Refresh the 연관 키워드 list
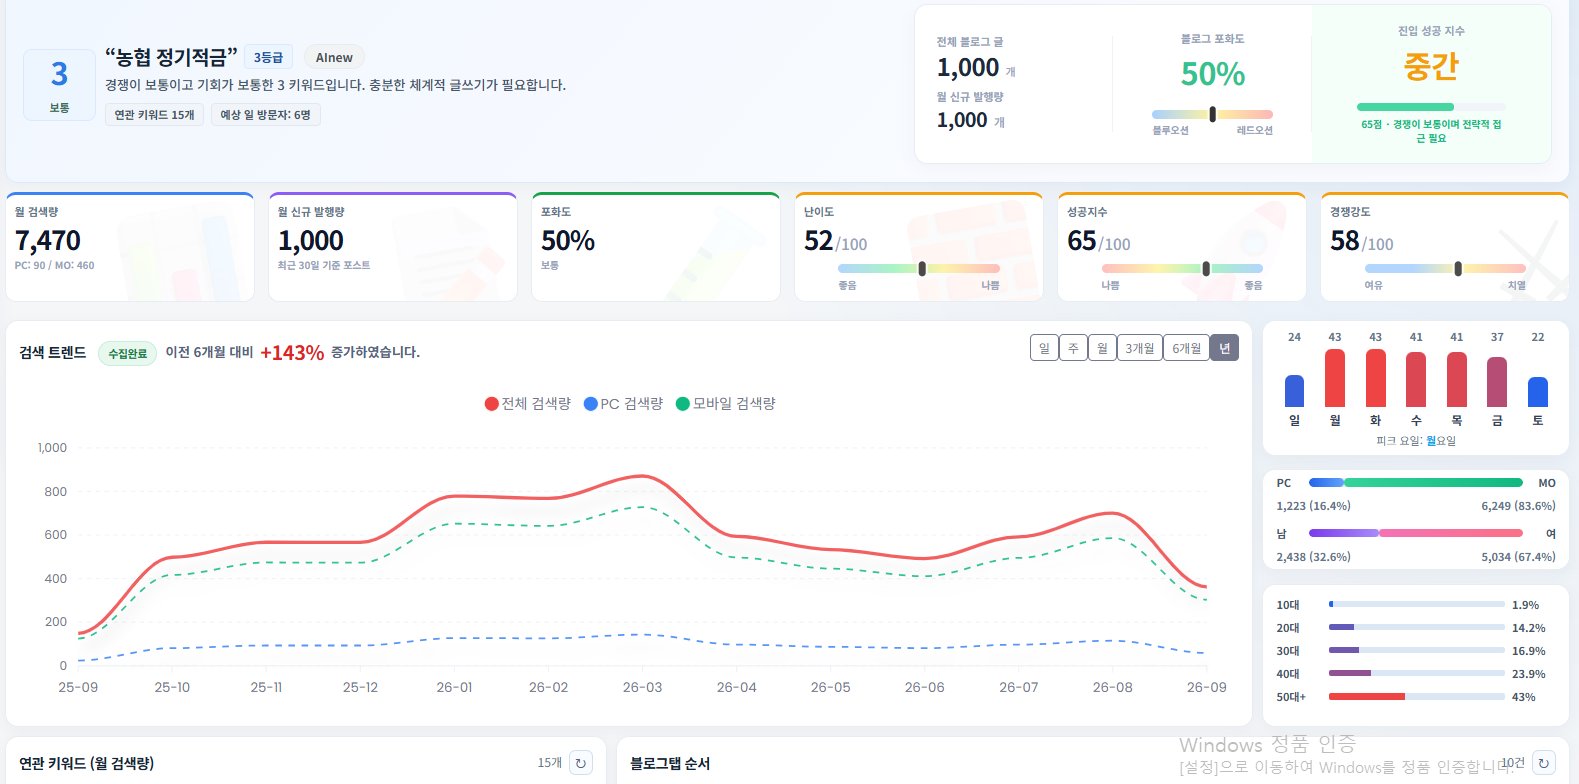Screen dimensions: 1579x784 tap(581, 763)
